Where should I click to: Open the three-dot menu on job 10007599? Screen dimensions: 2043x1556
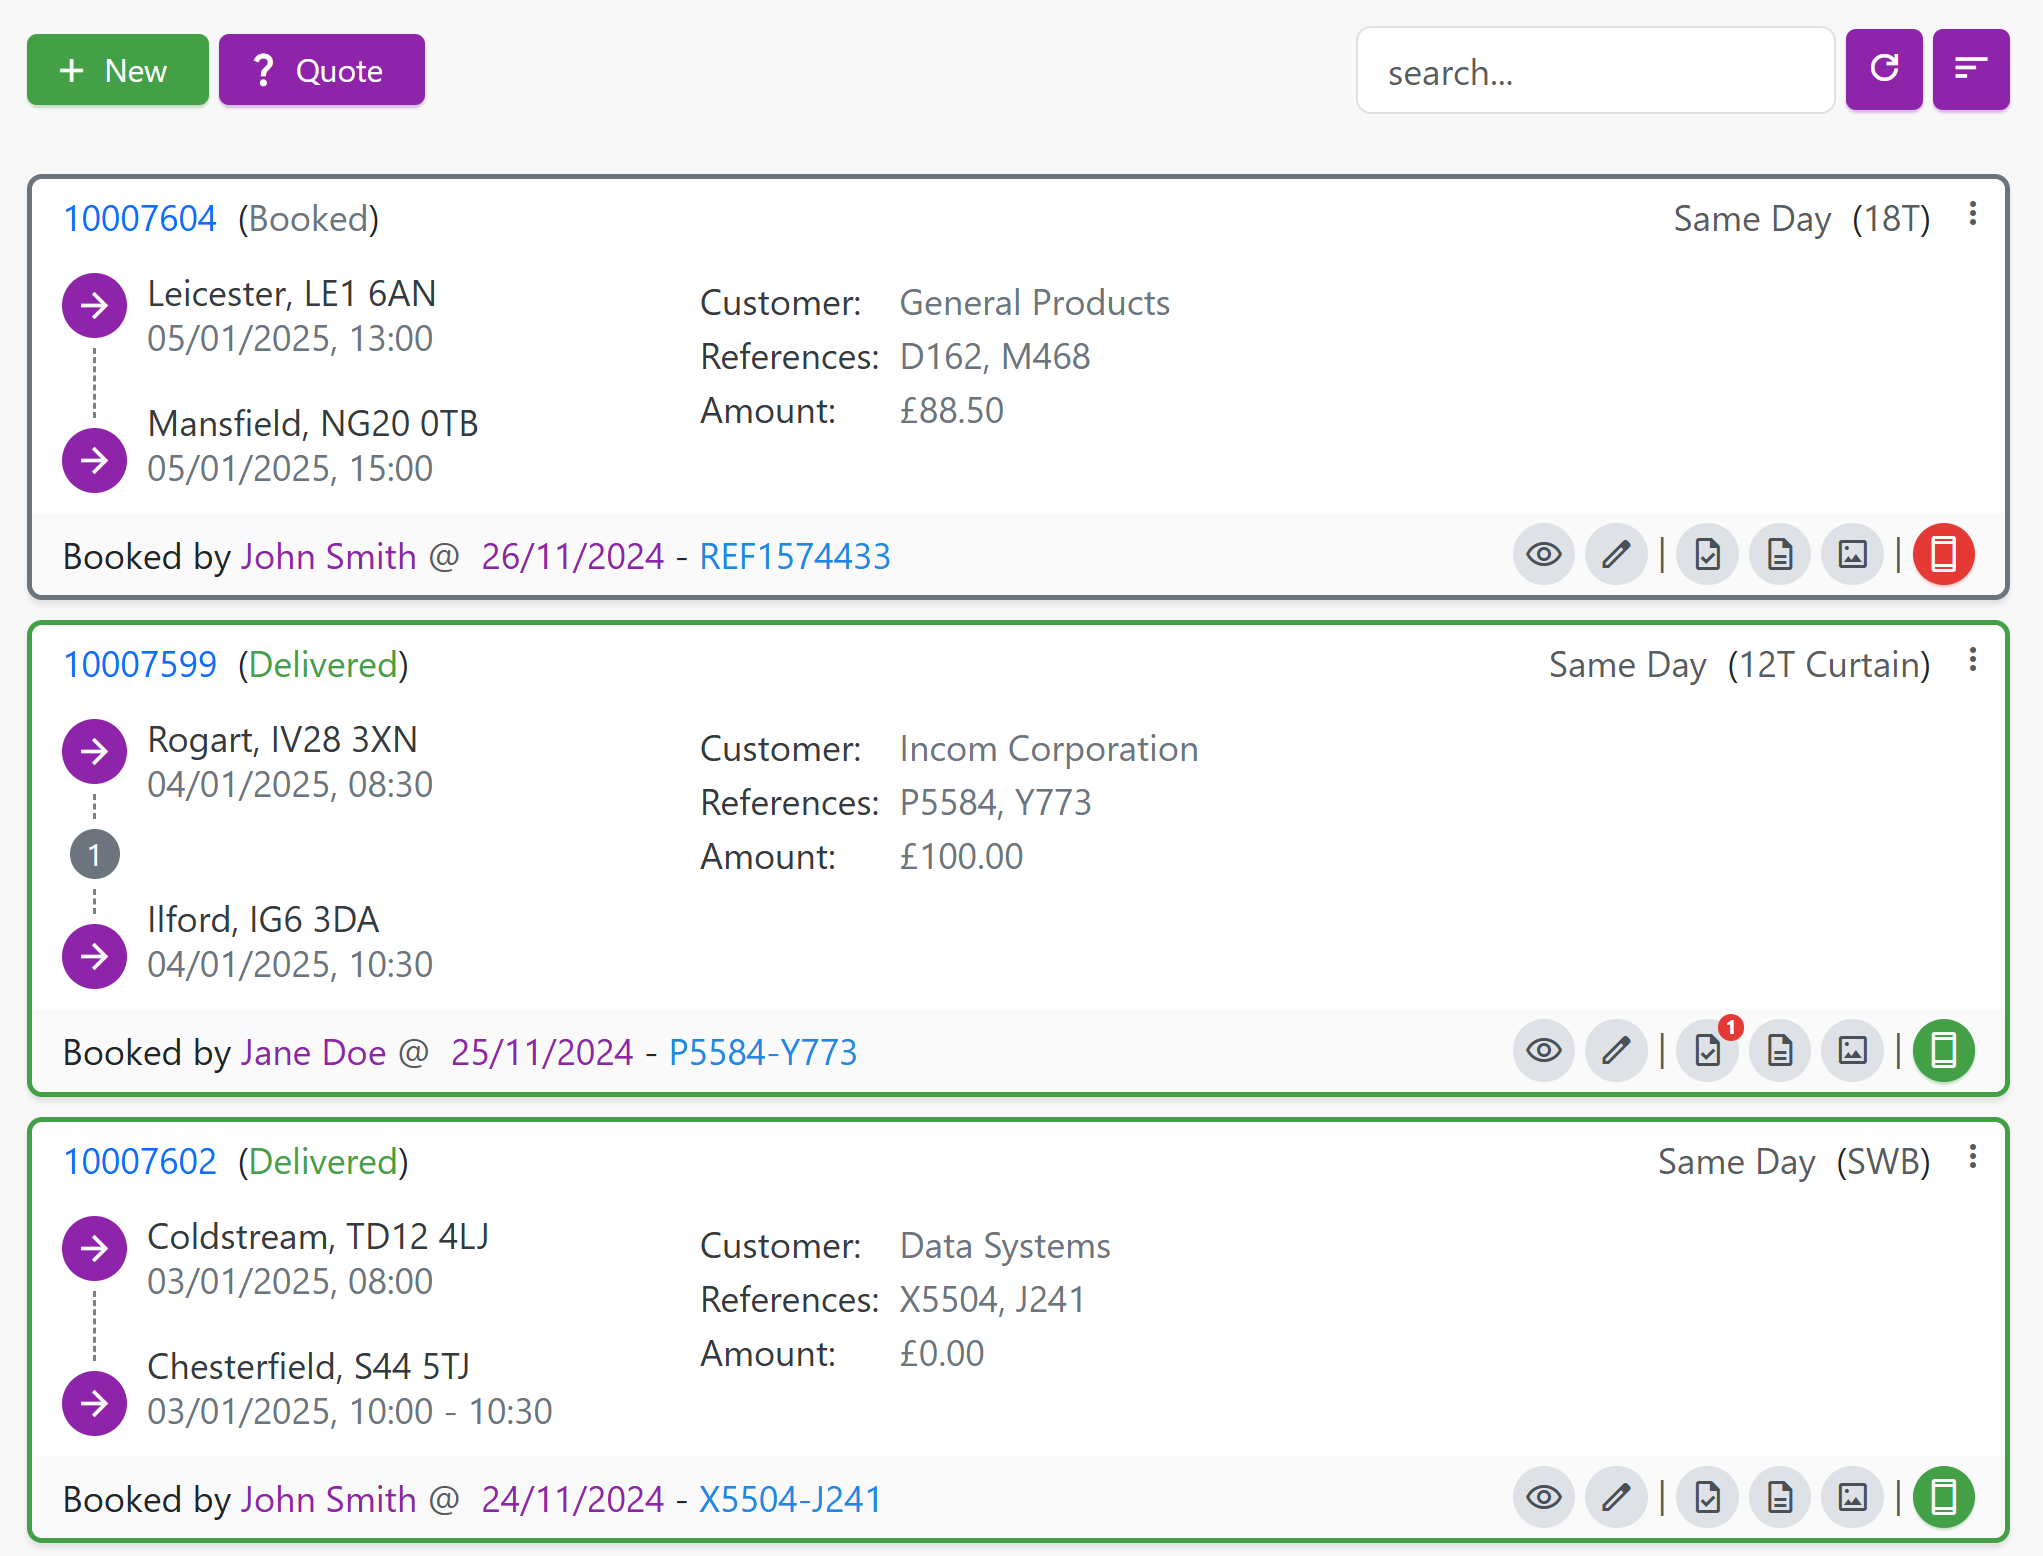1972,660
